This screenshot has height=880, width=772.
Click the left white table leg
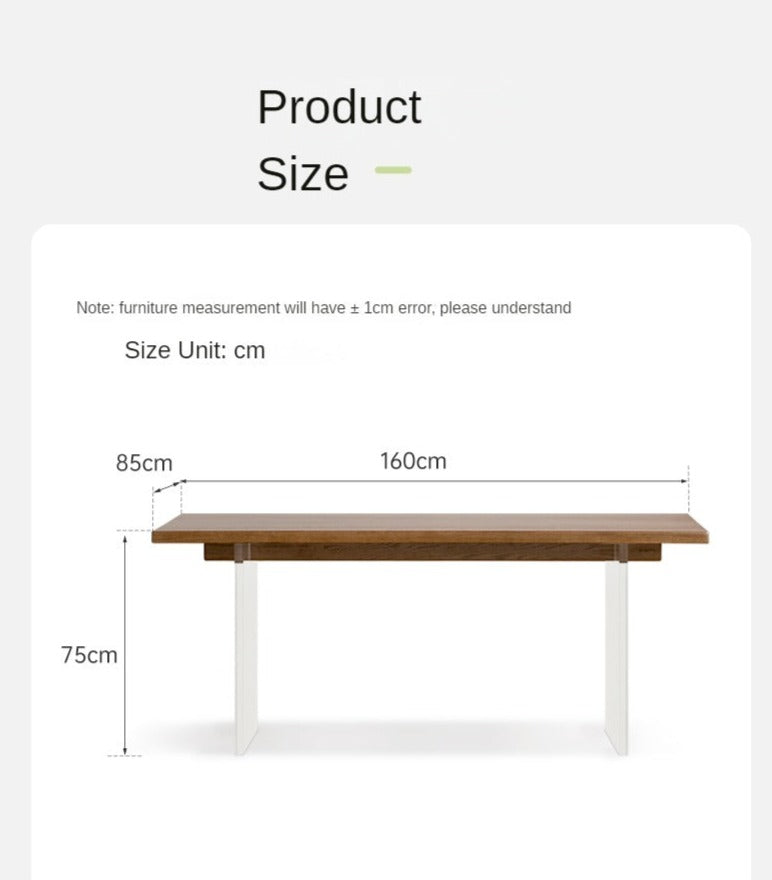(x=246, y=655)
